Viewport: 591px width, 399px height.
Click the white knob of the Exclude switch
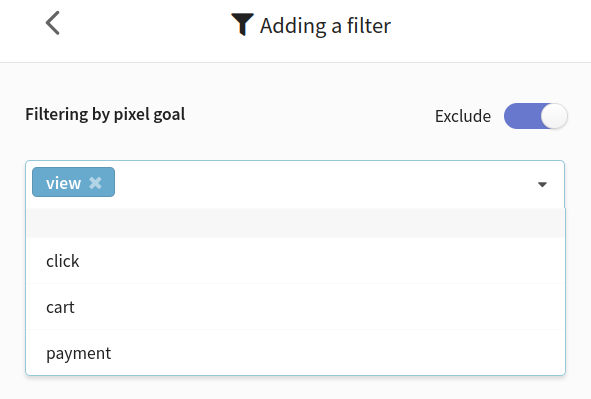coord(554,116)
